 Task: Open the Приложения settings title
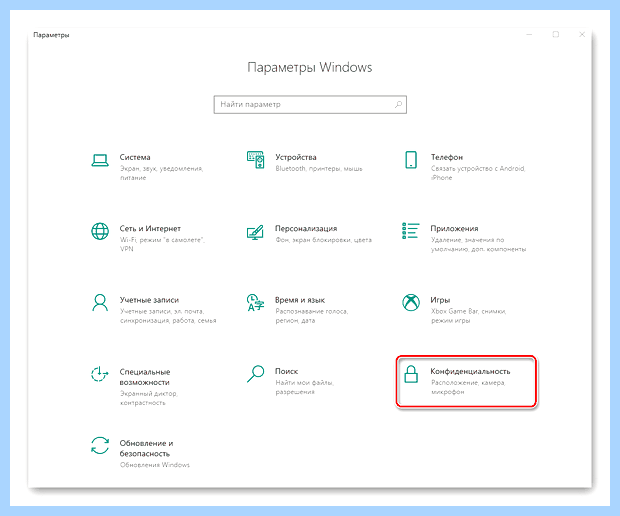454,229
